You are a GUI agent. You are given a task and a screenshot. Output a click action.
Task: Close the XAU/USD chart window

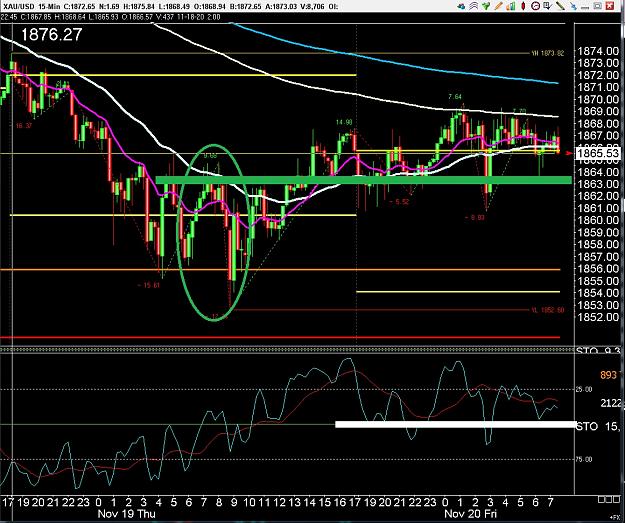610,6
